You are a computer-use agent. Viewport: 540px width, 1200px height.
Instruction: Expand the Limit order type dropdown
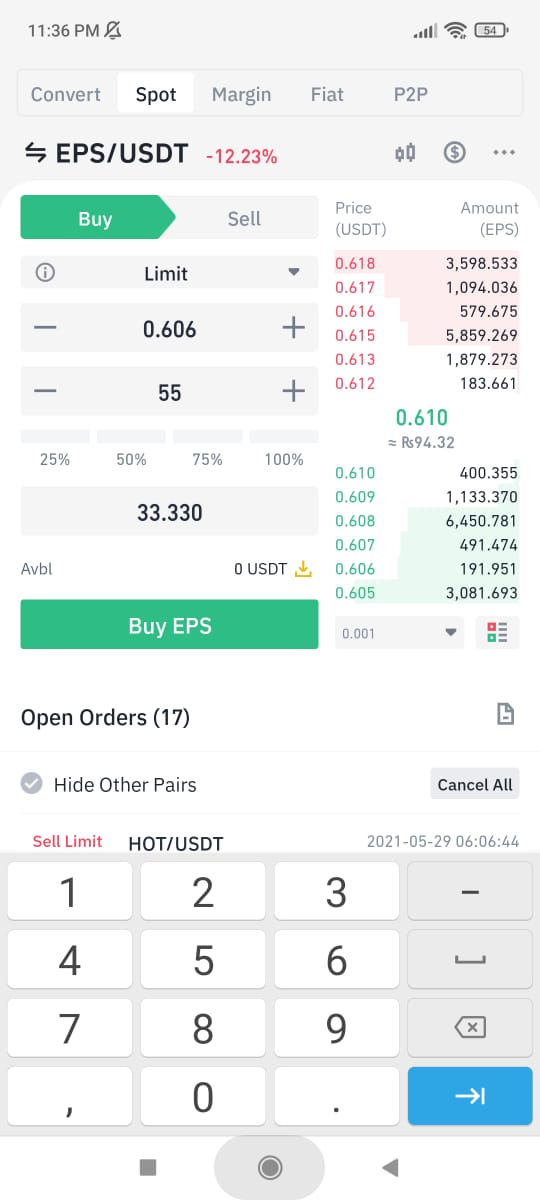click(x=170, y=273)
